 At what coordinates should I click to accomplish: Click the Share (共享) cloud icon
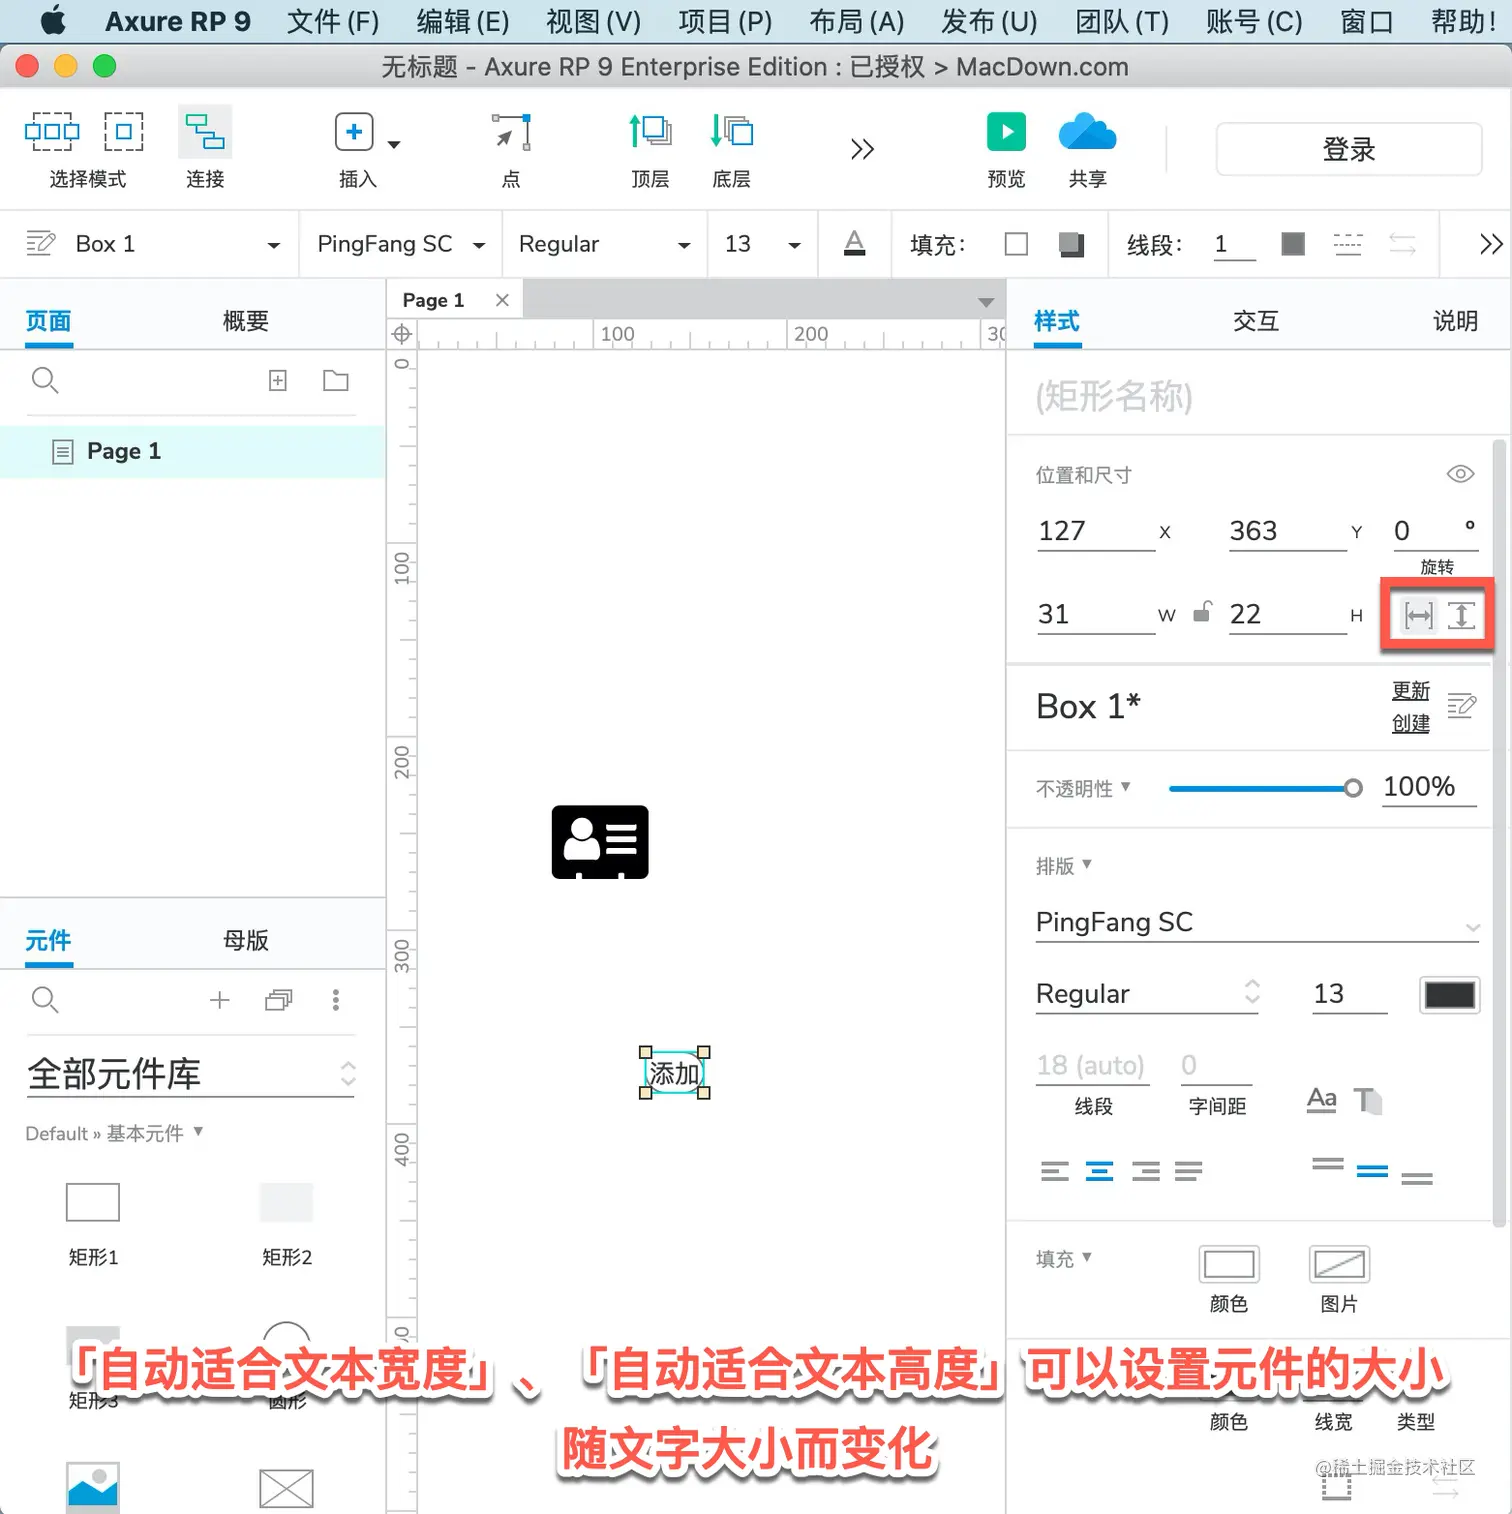click(1087, 131)
